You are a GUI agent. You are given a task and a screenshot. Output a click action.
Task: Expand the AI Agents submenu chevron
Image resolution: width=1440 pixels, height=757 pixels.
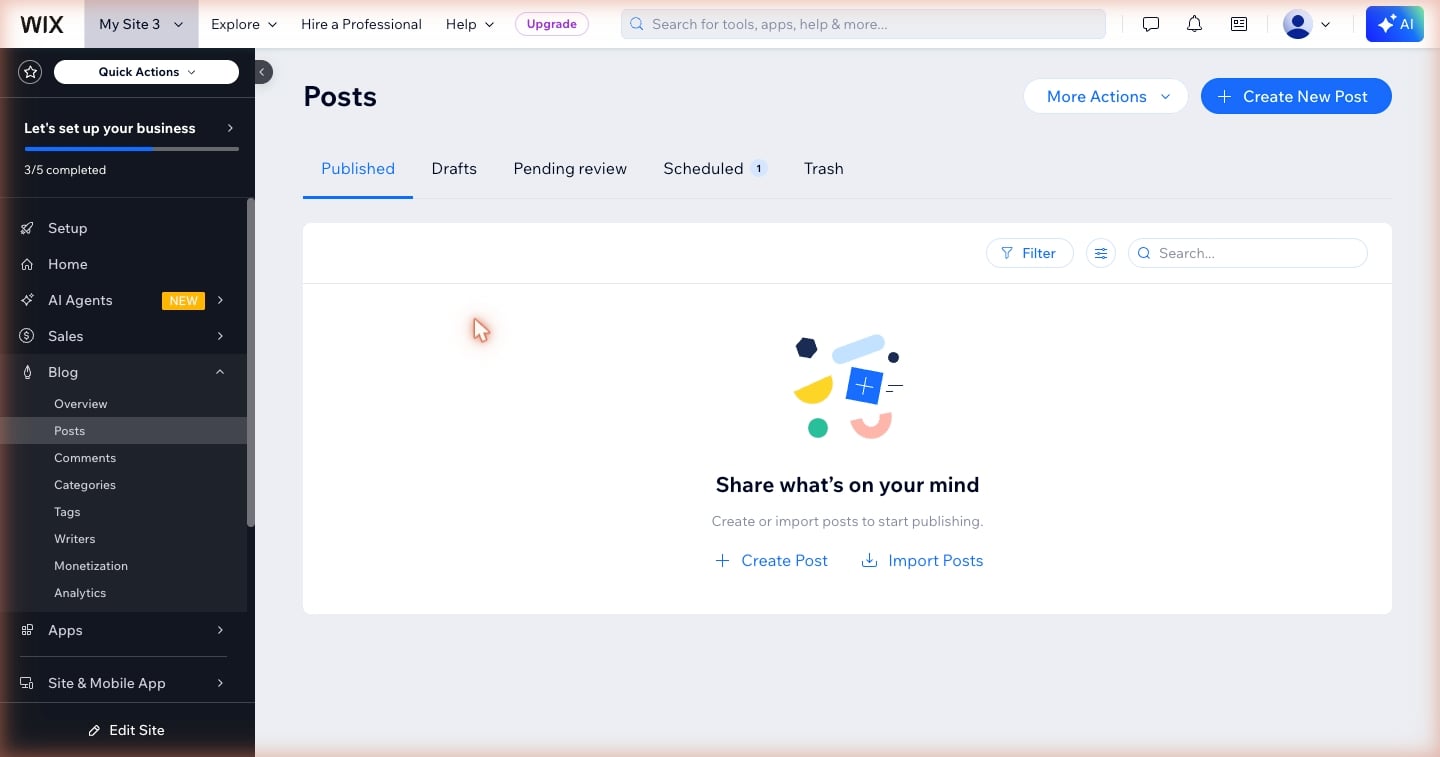(x=220, y=300)
